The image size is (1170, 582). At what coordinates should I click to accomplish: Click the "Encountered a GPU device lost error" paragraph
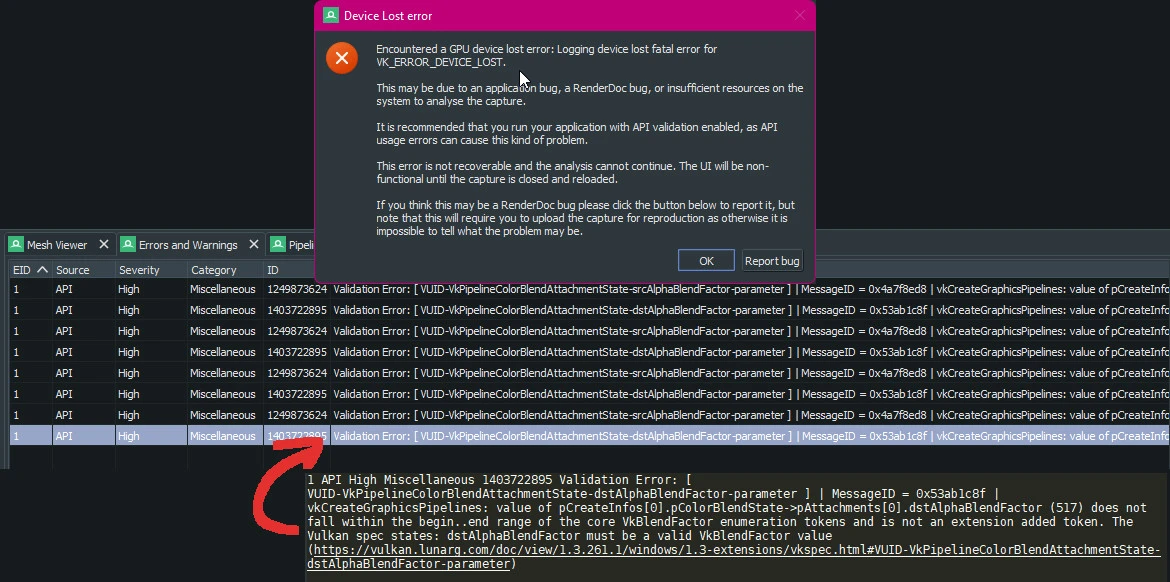coord(546,55)
